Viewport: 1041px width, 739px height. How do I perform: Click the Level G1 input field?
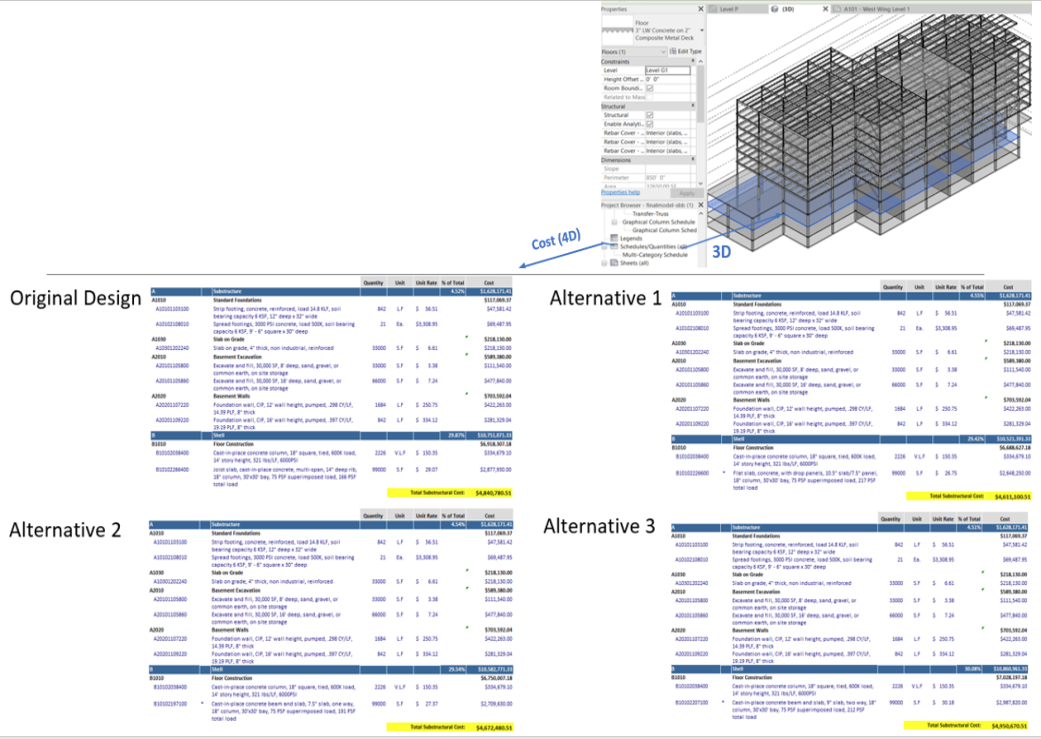(667, 71)
